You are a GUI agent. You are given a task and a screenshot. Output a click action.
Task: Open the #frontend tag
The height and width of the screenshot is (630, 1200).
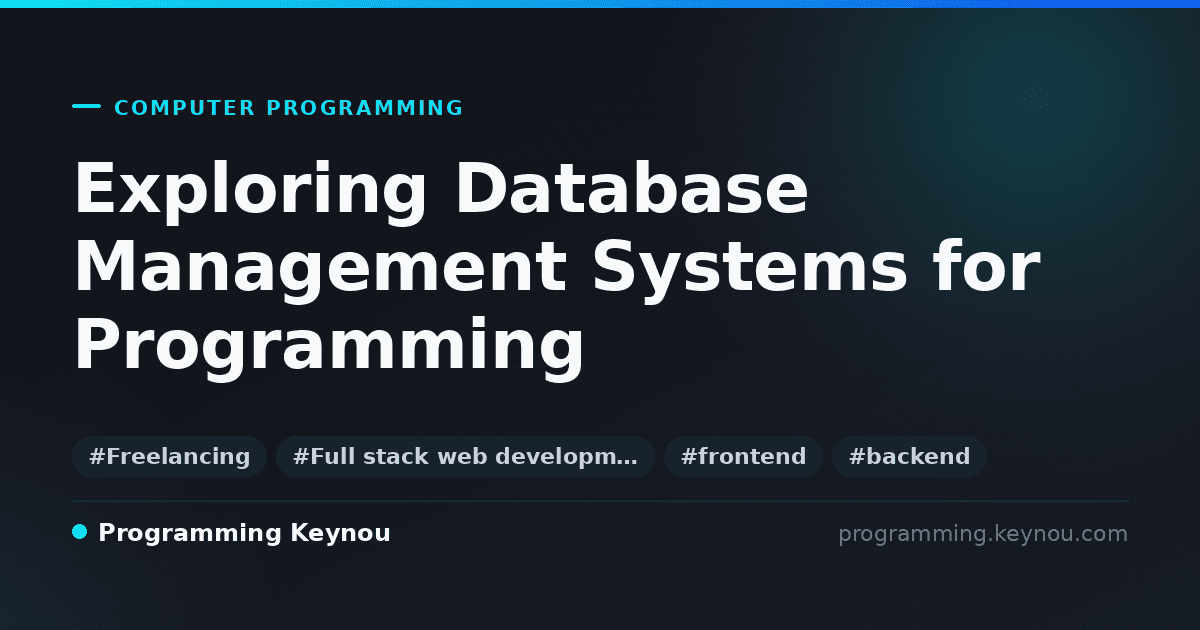(x=743, y=457)
